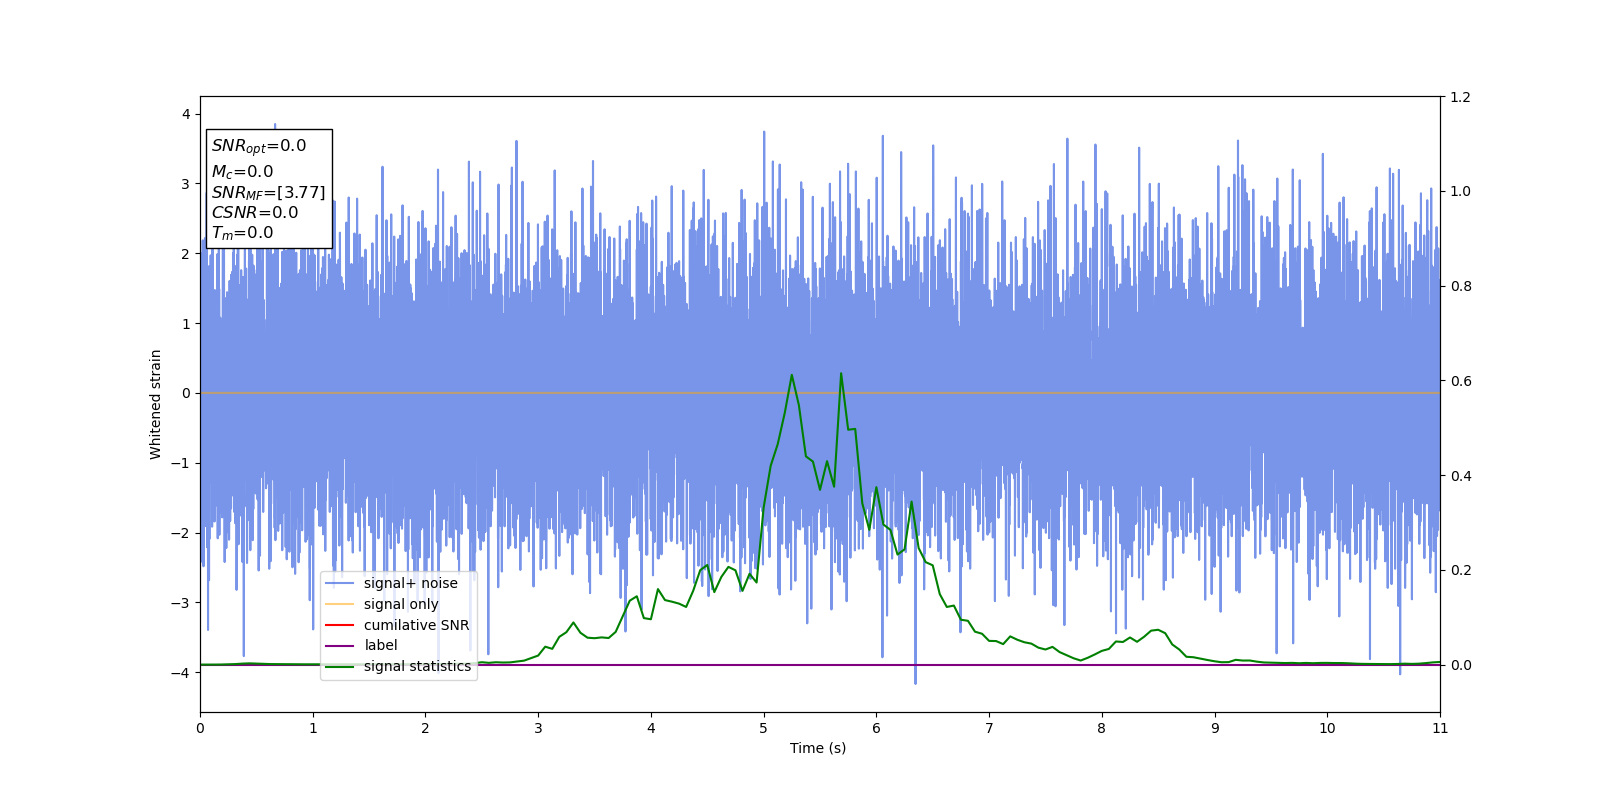Select the x-axis tick label 8
The width and height of the screenshot is (1600, 800).
pyautogui.click(x=1102, y=728)
